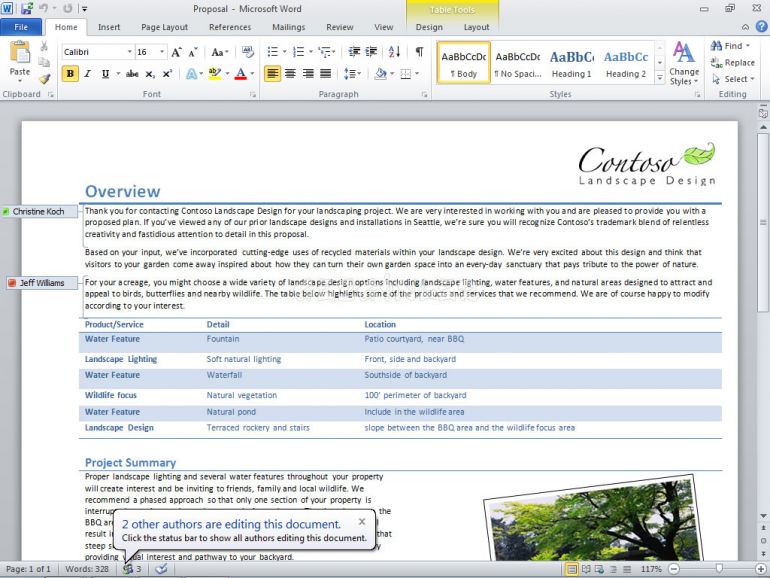Apply red font color
This screenshot has height=578, width=770.
241,74
